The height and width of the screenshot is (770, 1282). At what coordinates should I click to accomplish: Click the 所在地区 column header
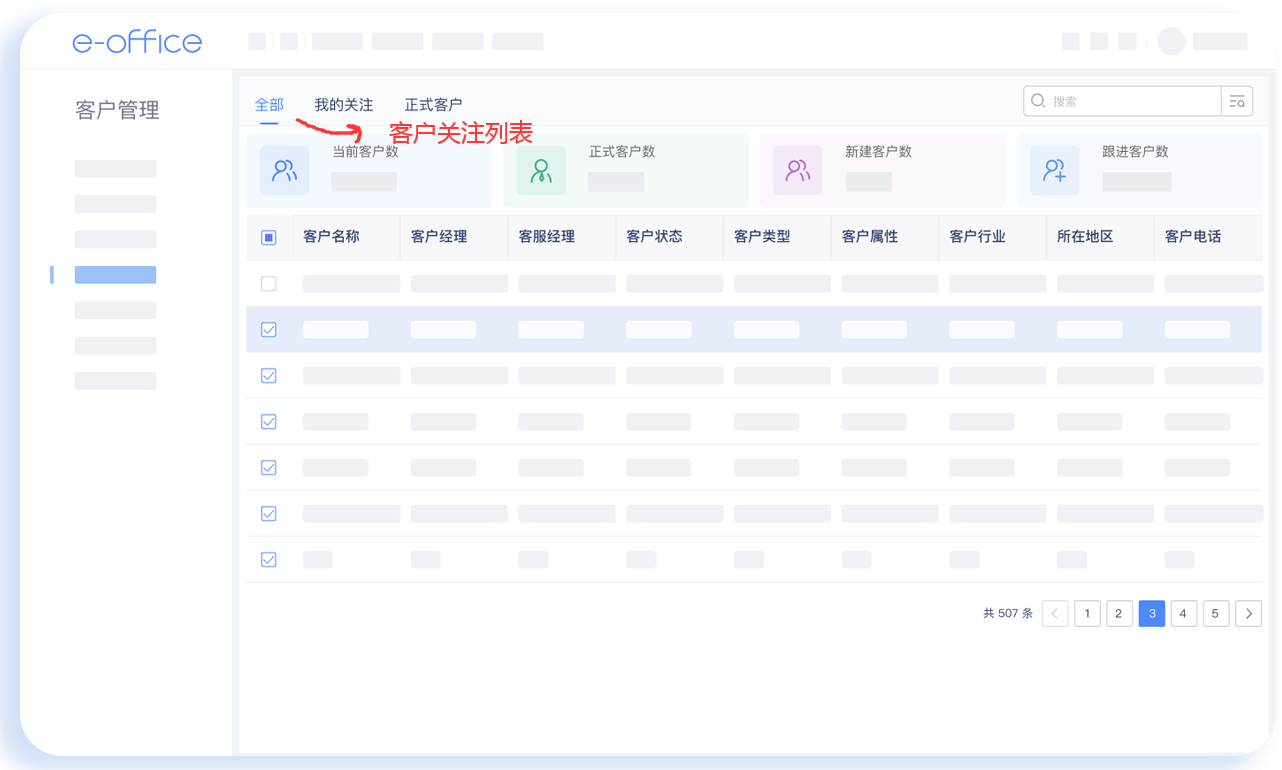tap(1085, 237)
